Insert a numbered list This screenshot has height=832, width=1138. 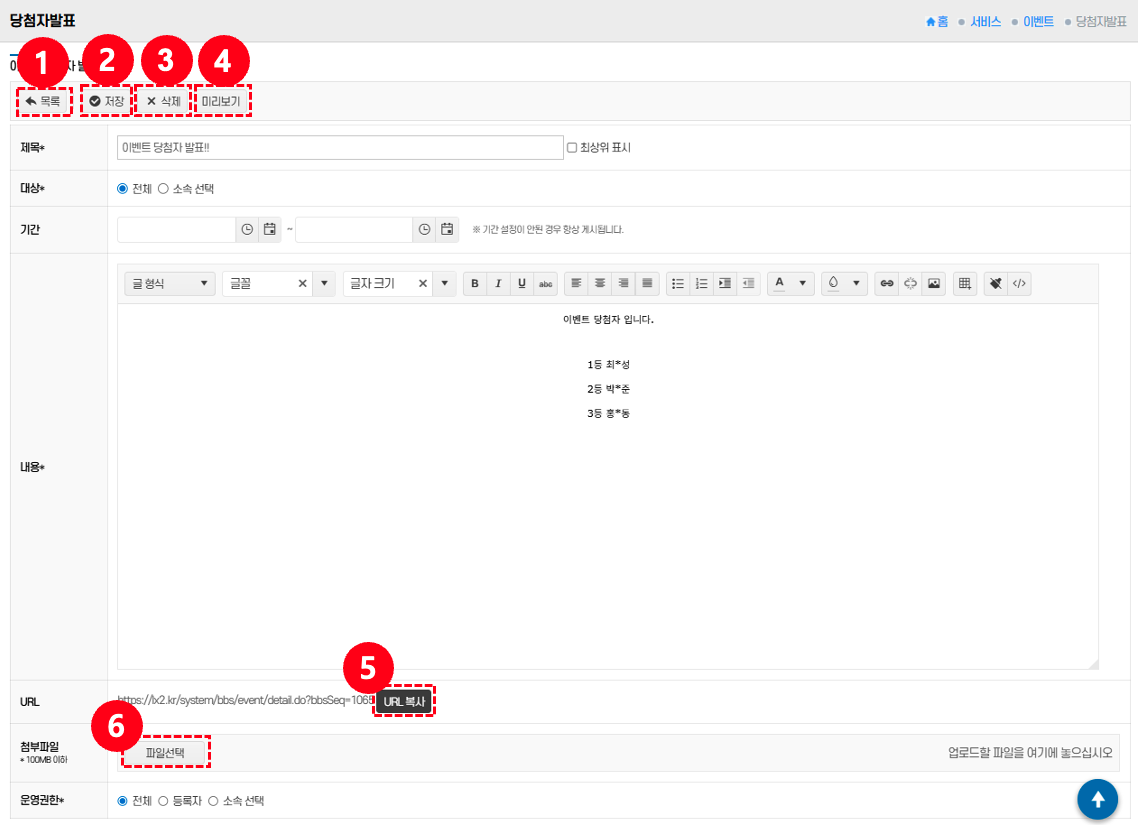(702, 284)
